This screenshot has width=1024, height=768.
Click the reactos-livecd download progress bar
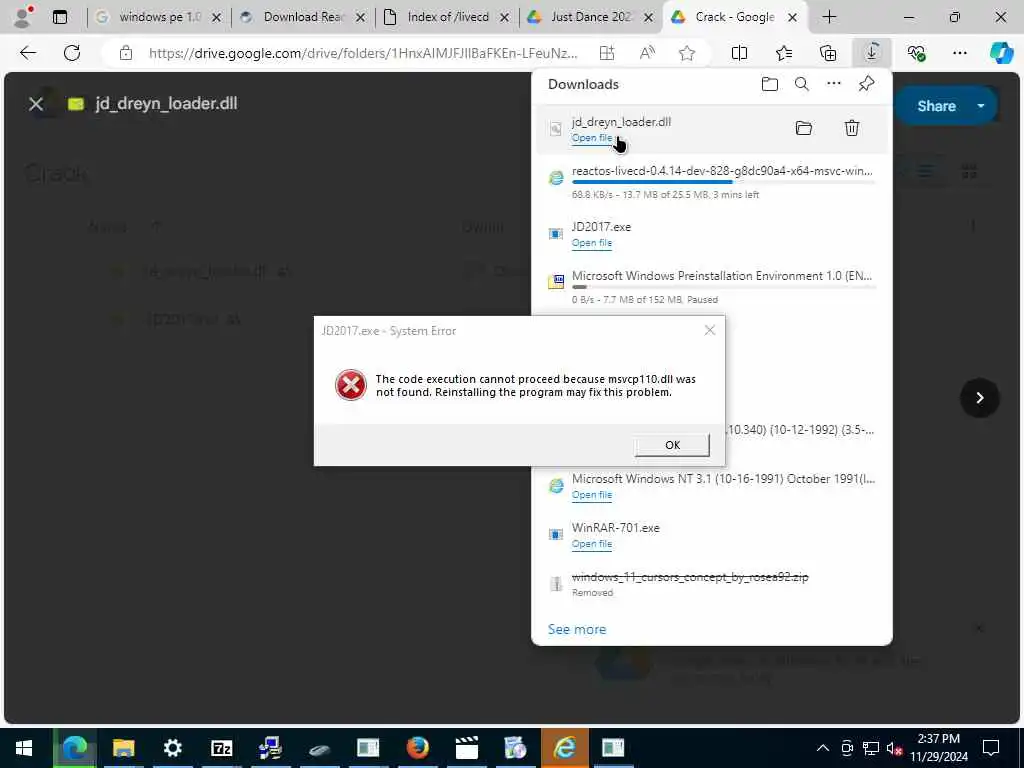click(x=723, y=182)
